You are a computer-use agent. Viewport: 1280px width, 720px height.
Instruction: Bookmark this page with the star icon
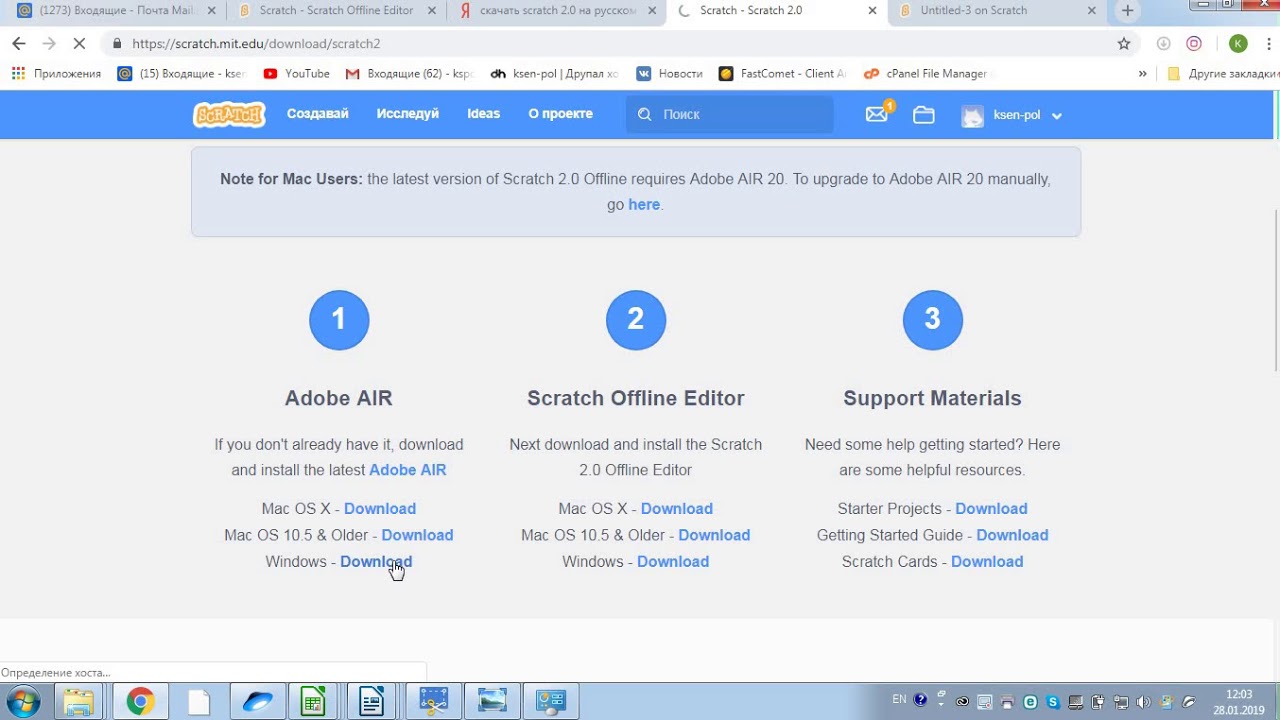pyautogui.click(x=1124, y=44)
